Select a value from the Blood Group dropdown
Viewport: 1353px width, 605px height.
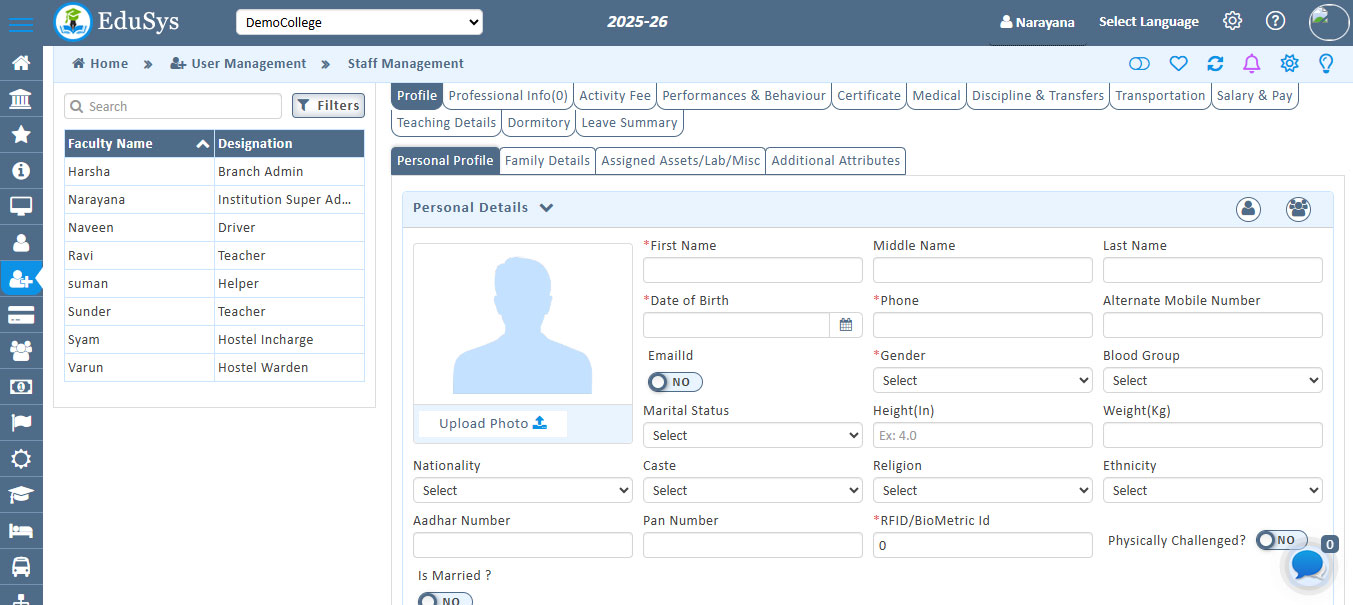point(1212,380)
